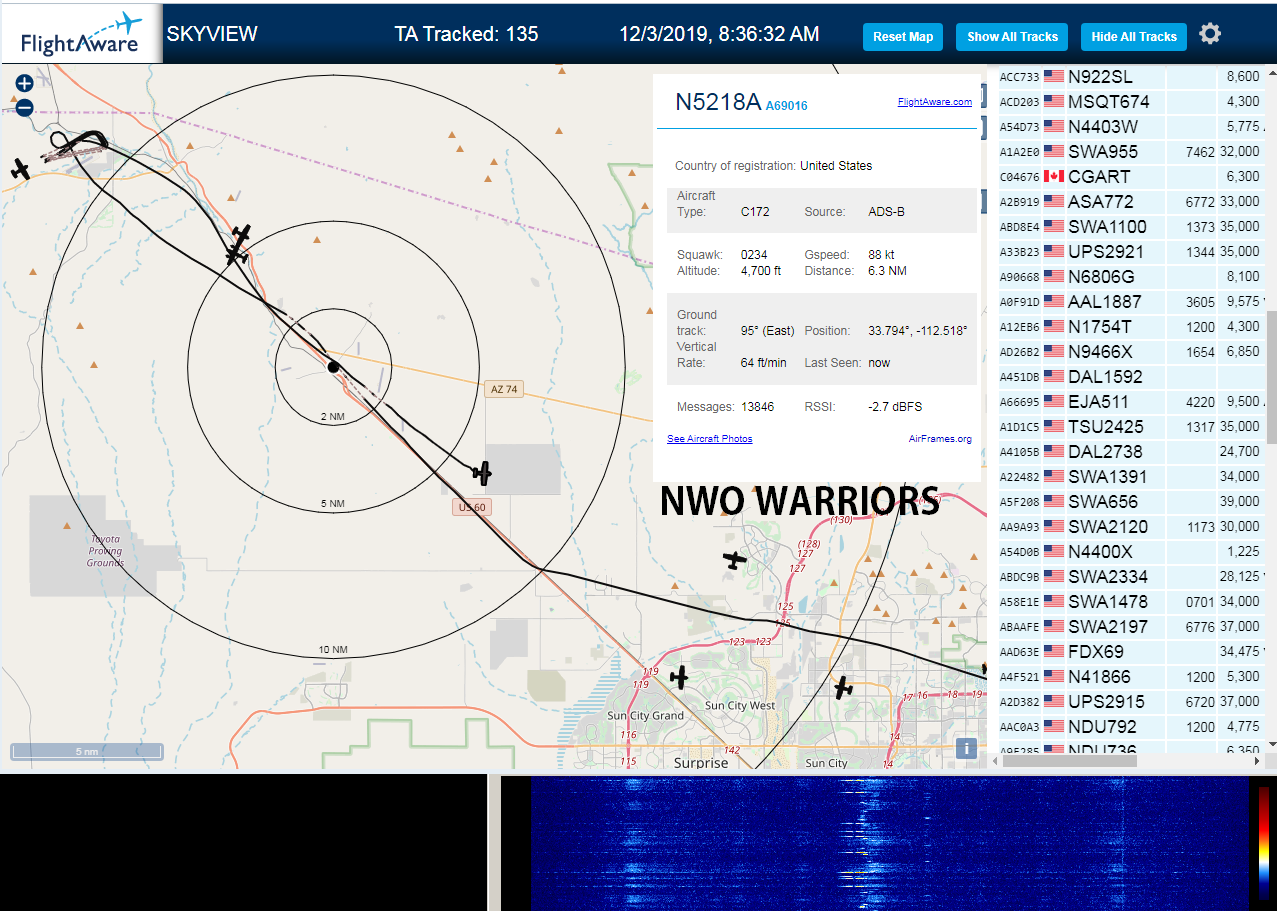Select the SWA1100 row

point(1132,227)
